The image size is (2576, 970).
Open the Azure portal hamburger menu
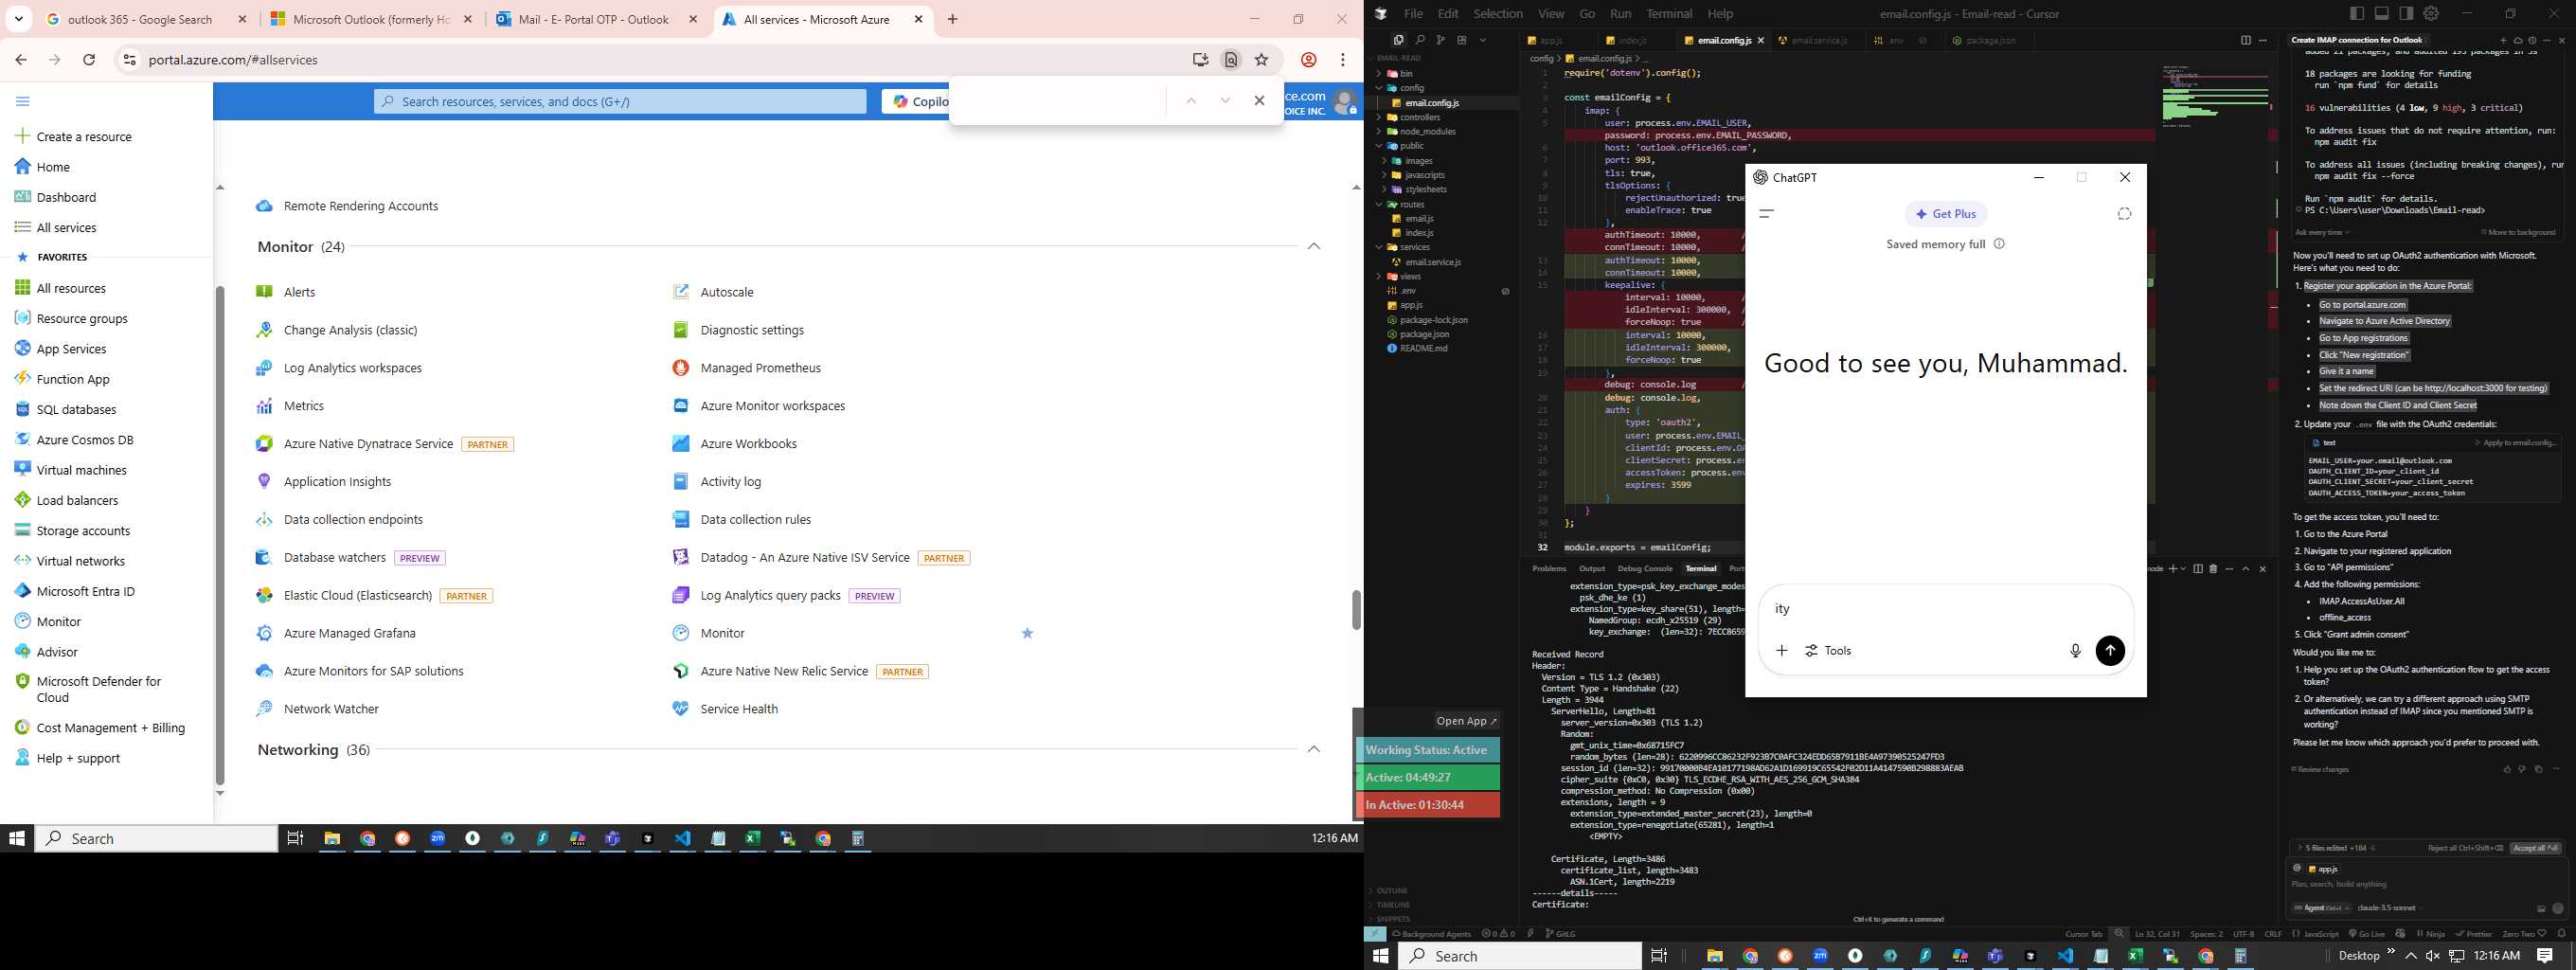tap(22, 101)
